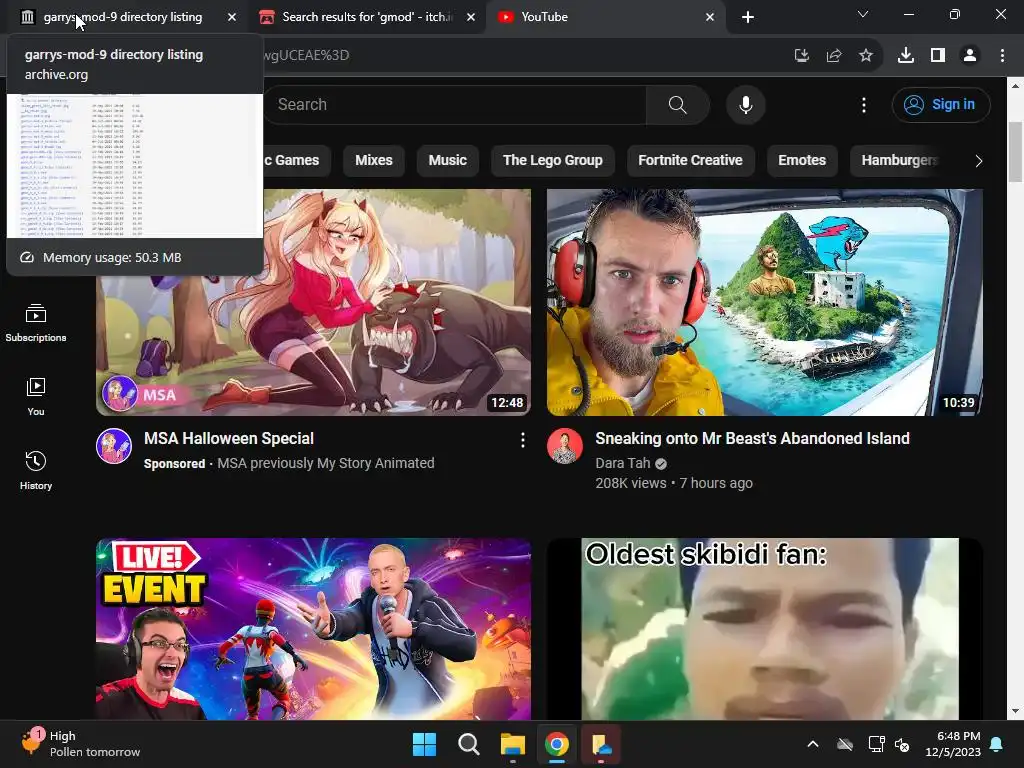Click the MSA channel avatar

pyautogui.click(x=114, y=446)
